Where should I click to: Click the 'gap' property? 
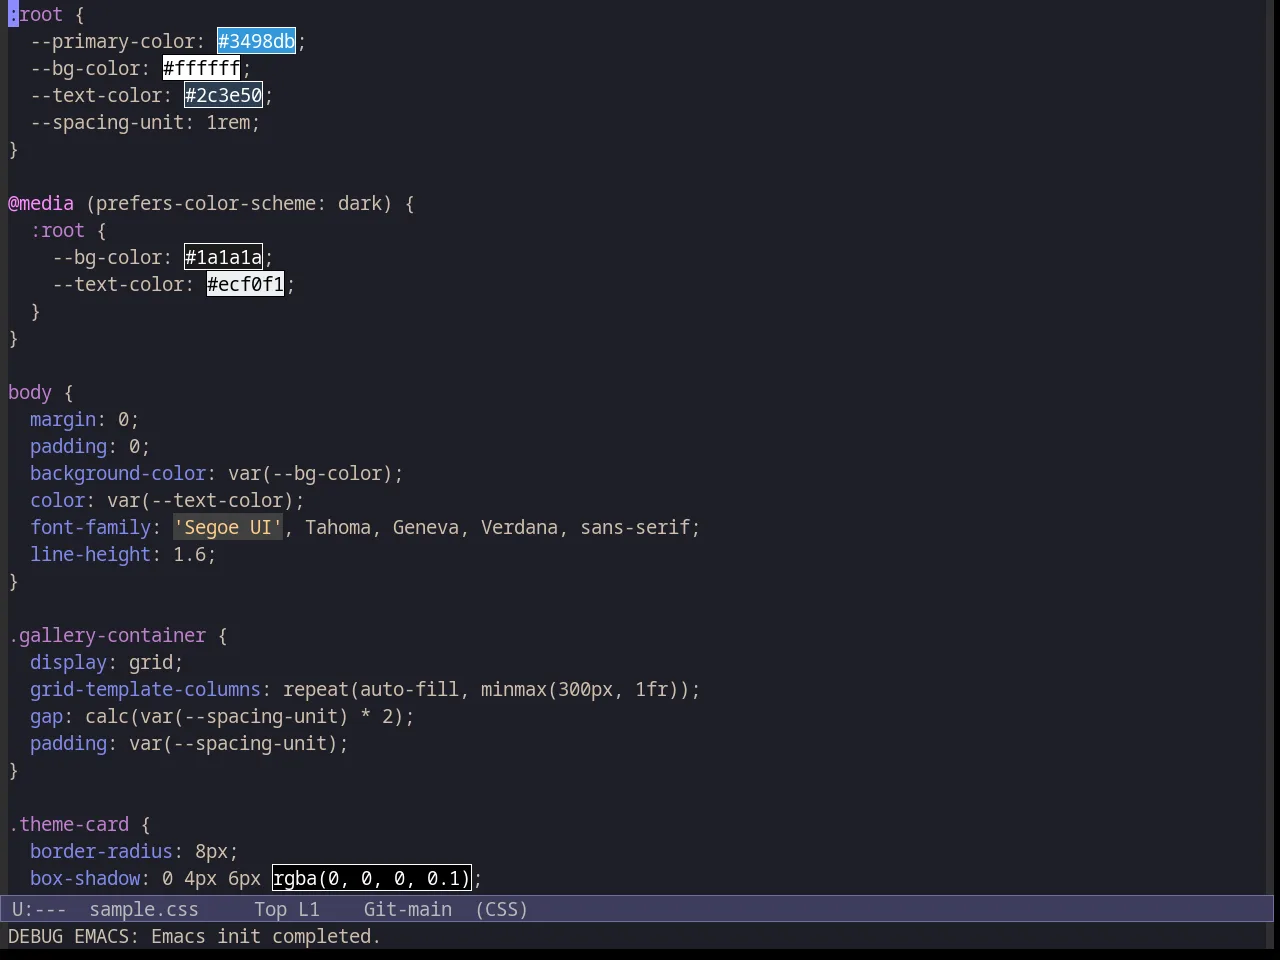(x=46, y=716)
